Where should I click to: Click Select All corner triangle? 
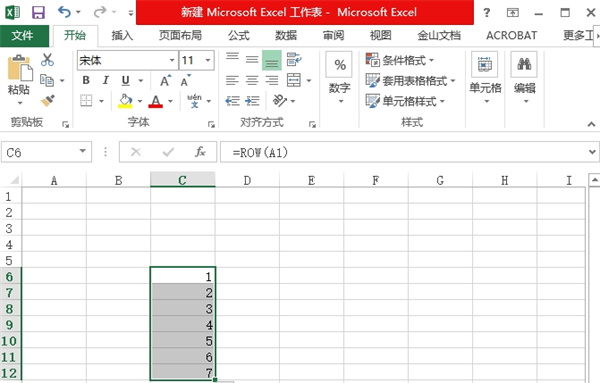[14, 179]
